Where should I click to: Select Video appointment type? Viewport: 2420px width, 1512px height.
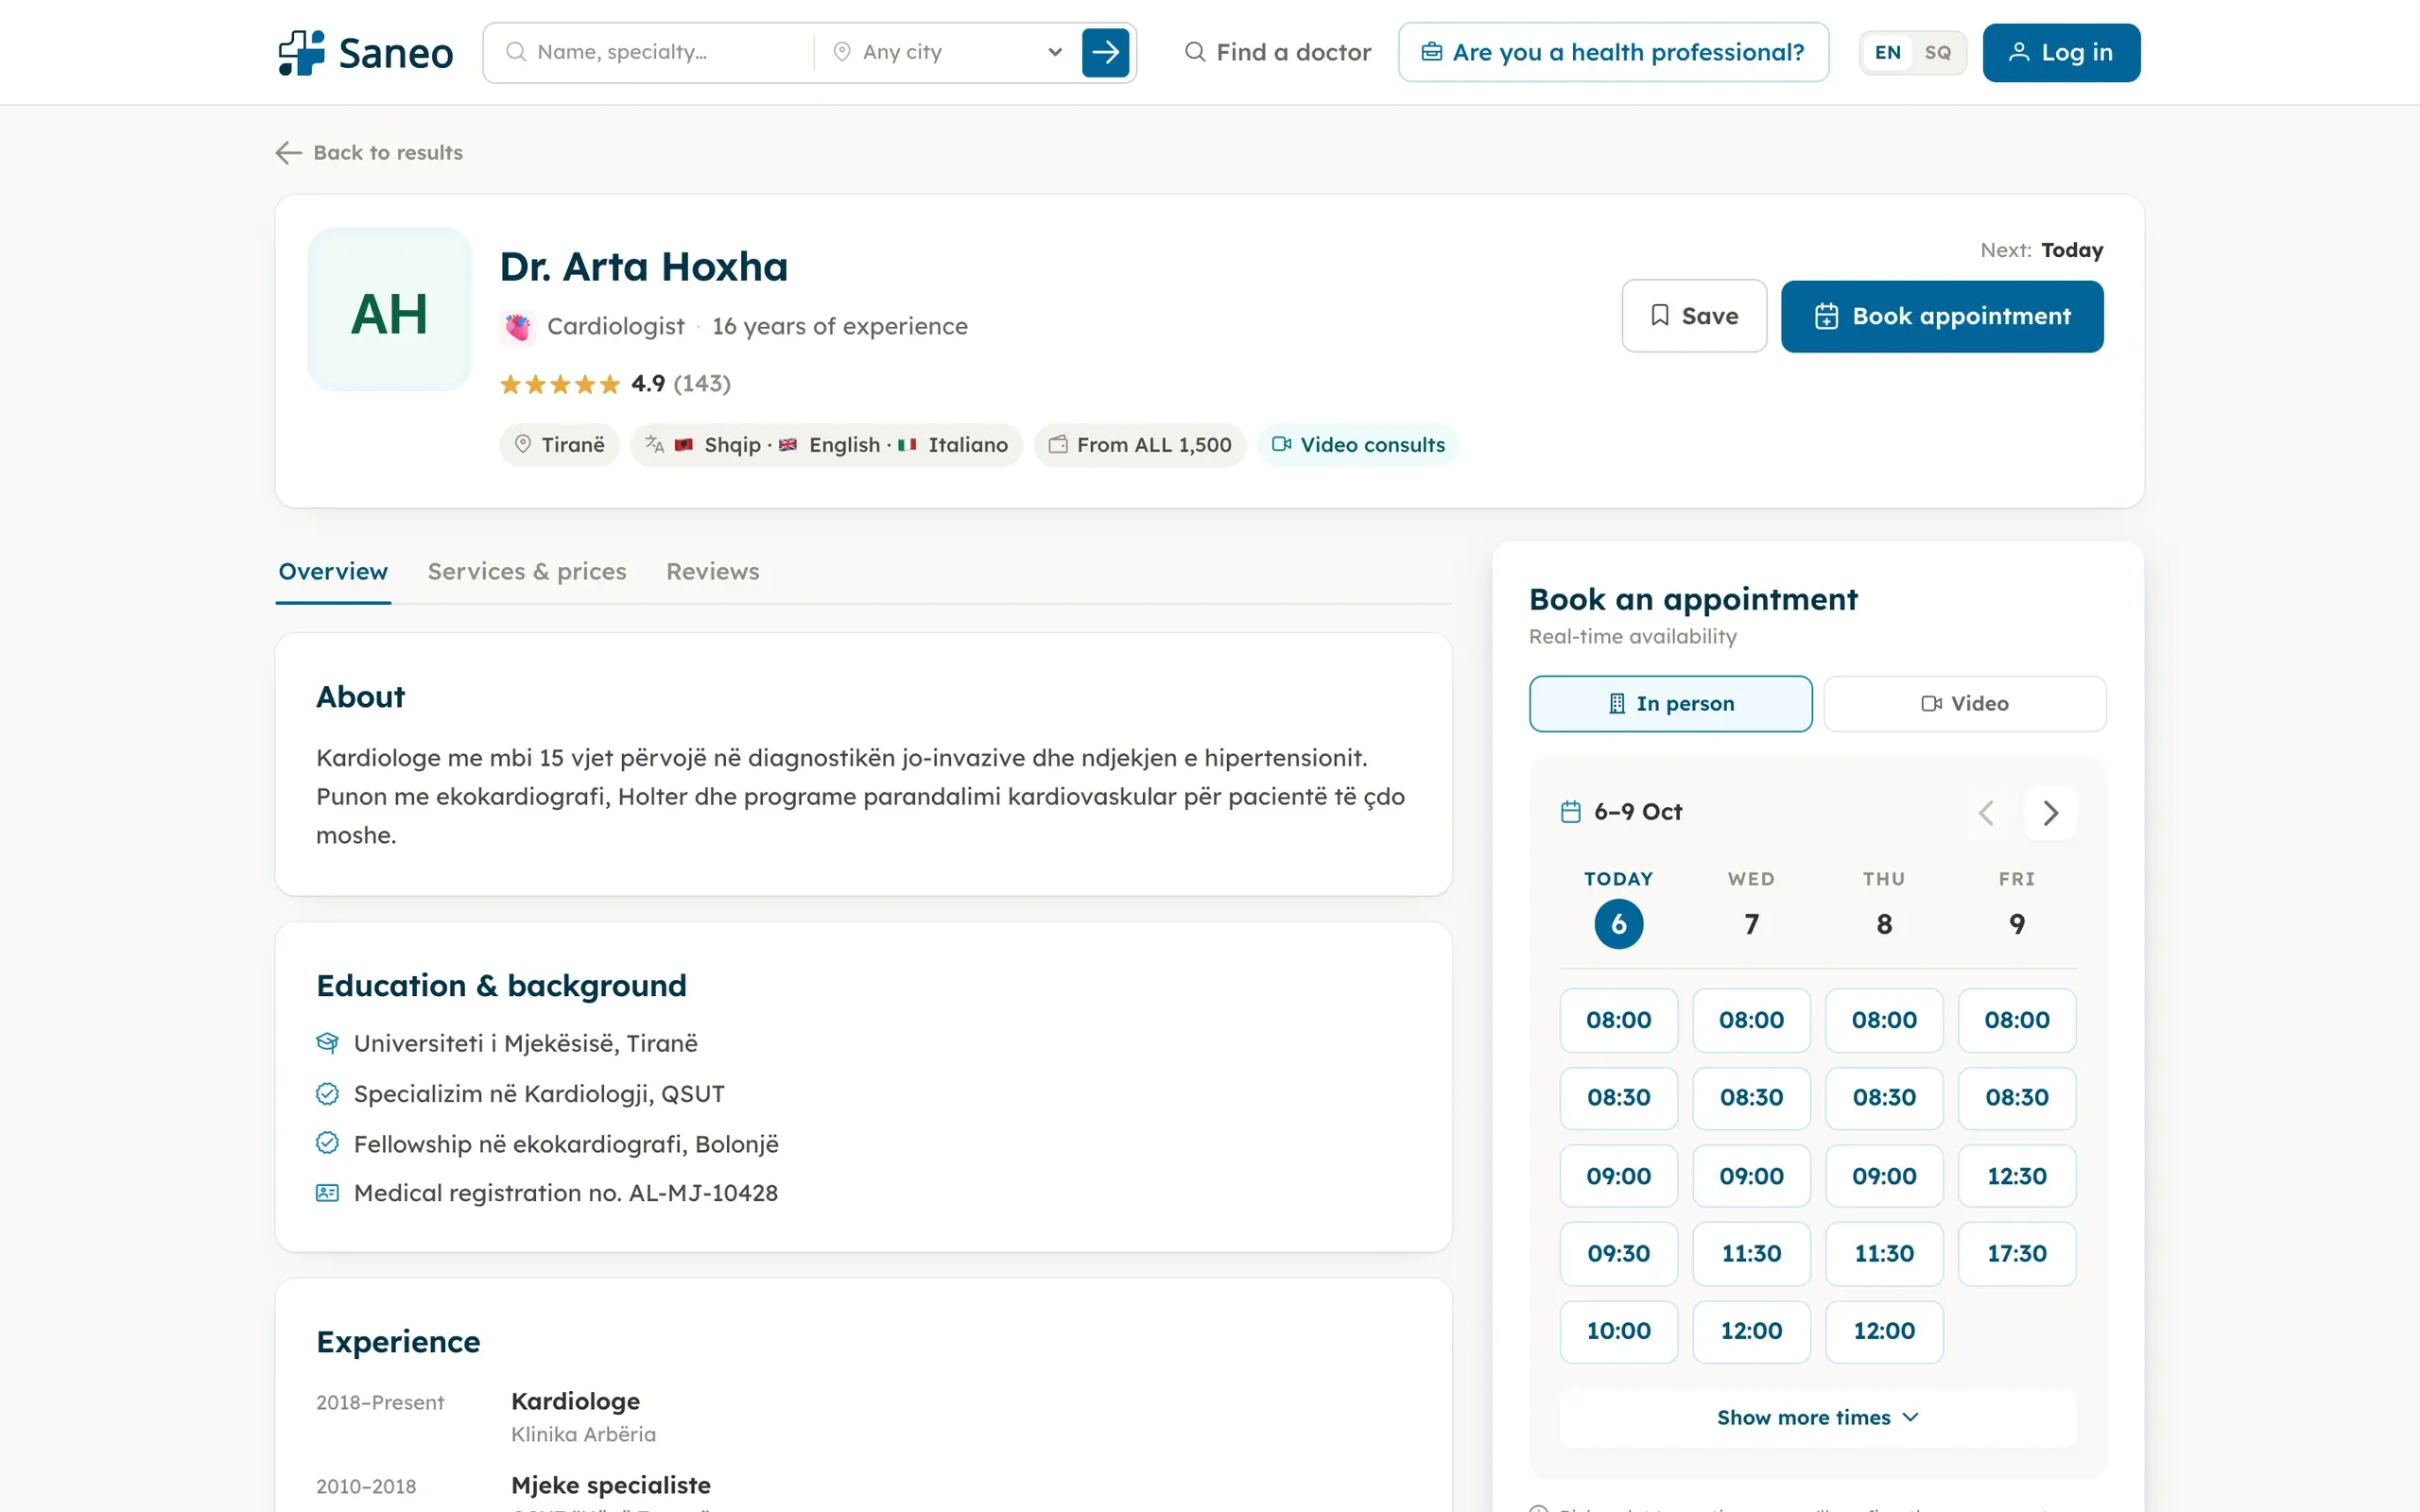[x=1964, y=704]
